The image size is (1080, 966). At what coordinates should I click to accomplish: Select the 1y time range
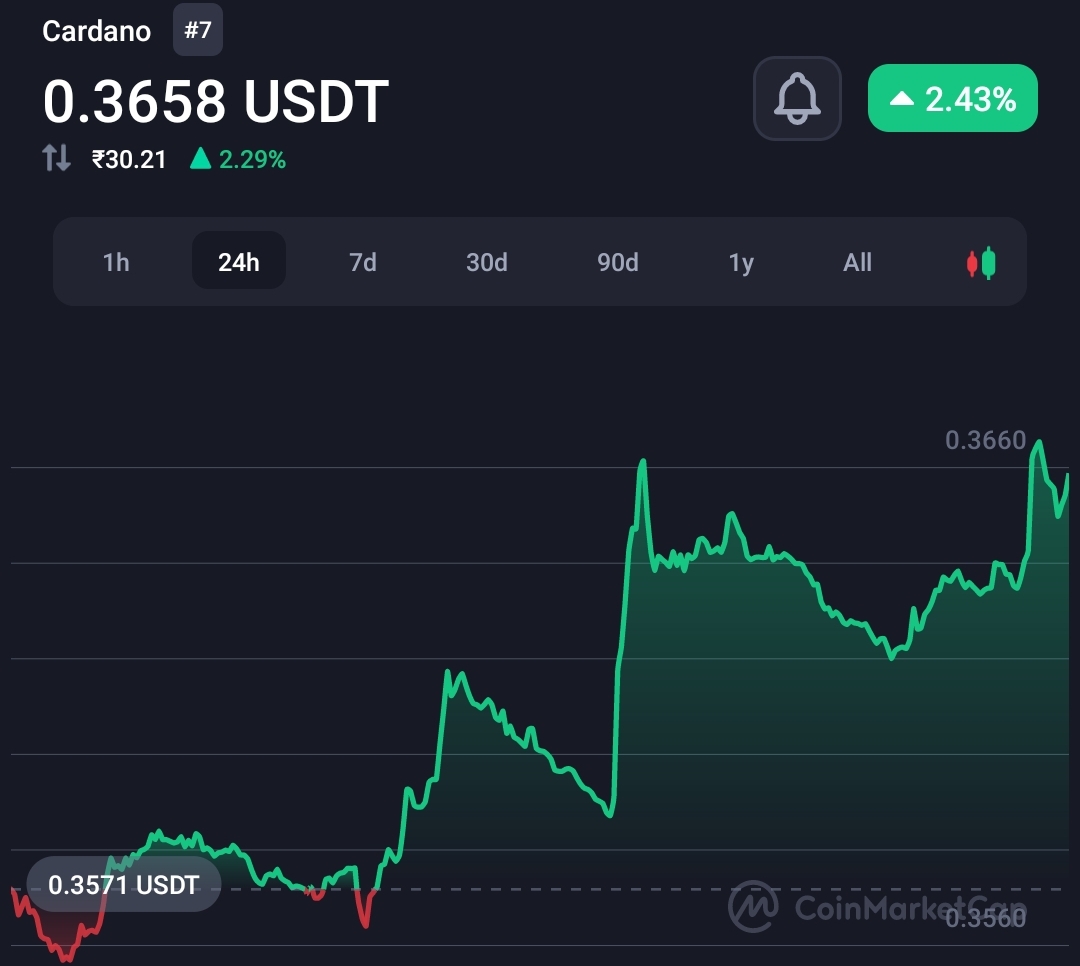tap(741, 263)
